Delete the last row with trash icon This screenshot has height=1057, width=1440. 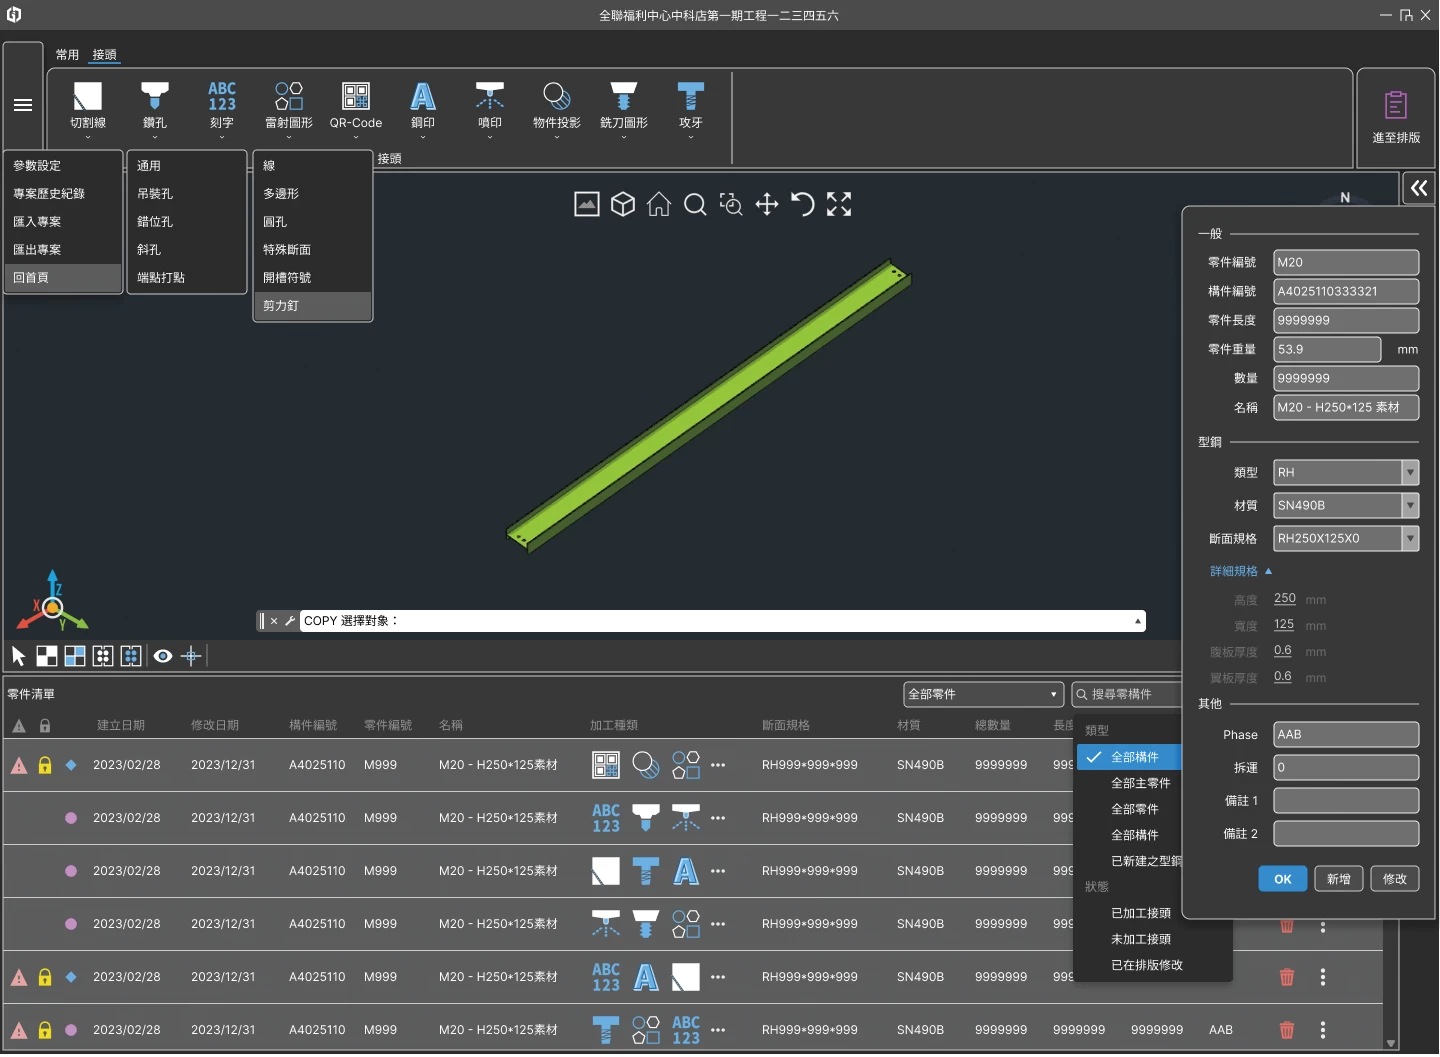(1287, 1030)
